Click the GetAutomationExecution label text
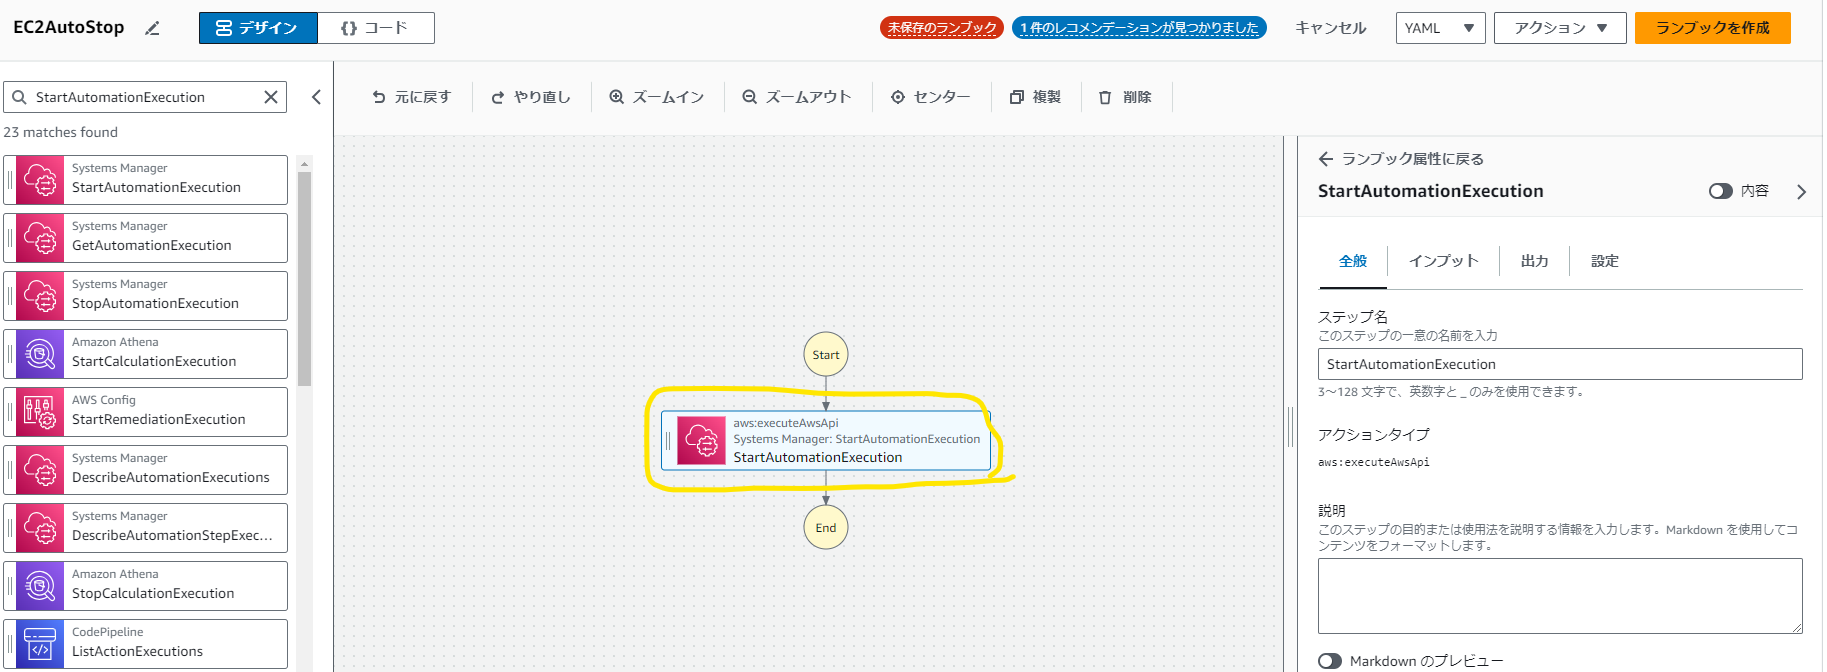Screen dimensions: 1827x672 click(151, 245)
